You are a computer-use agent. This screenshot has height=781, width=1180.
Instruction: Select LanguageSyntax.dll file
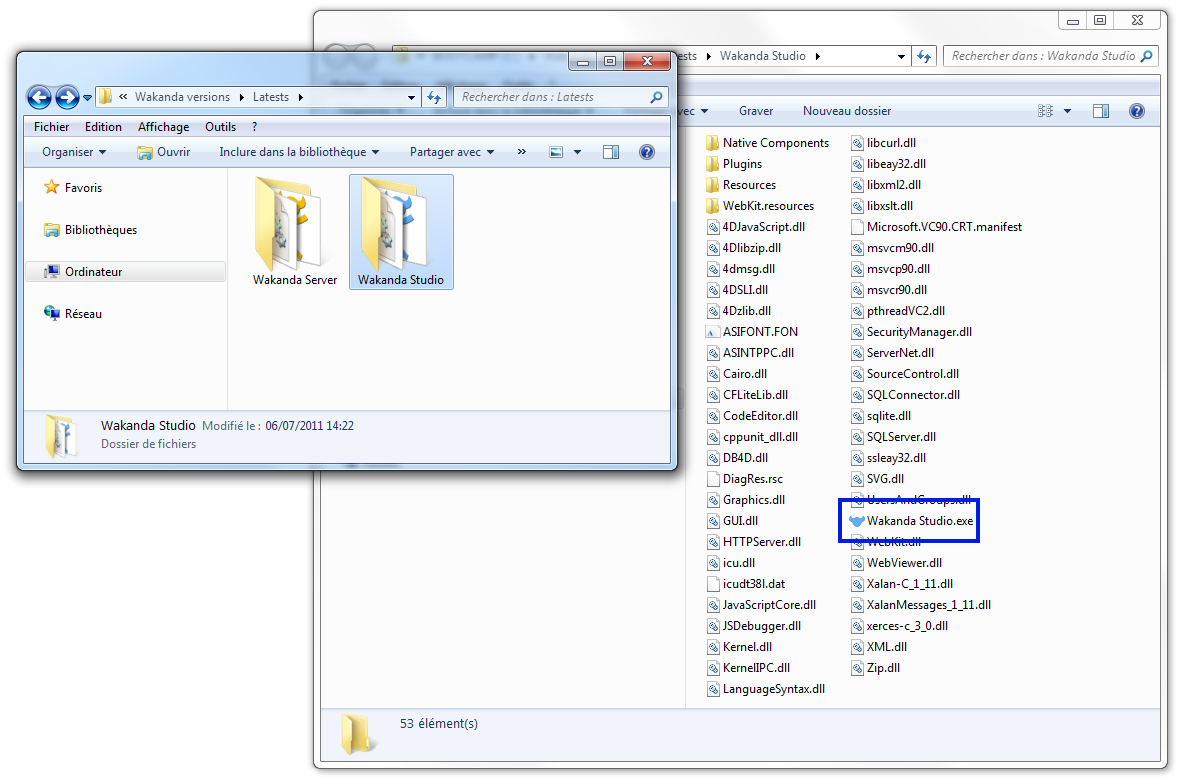[x=765, y=689]
